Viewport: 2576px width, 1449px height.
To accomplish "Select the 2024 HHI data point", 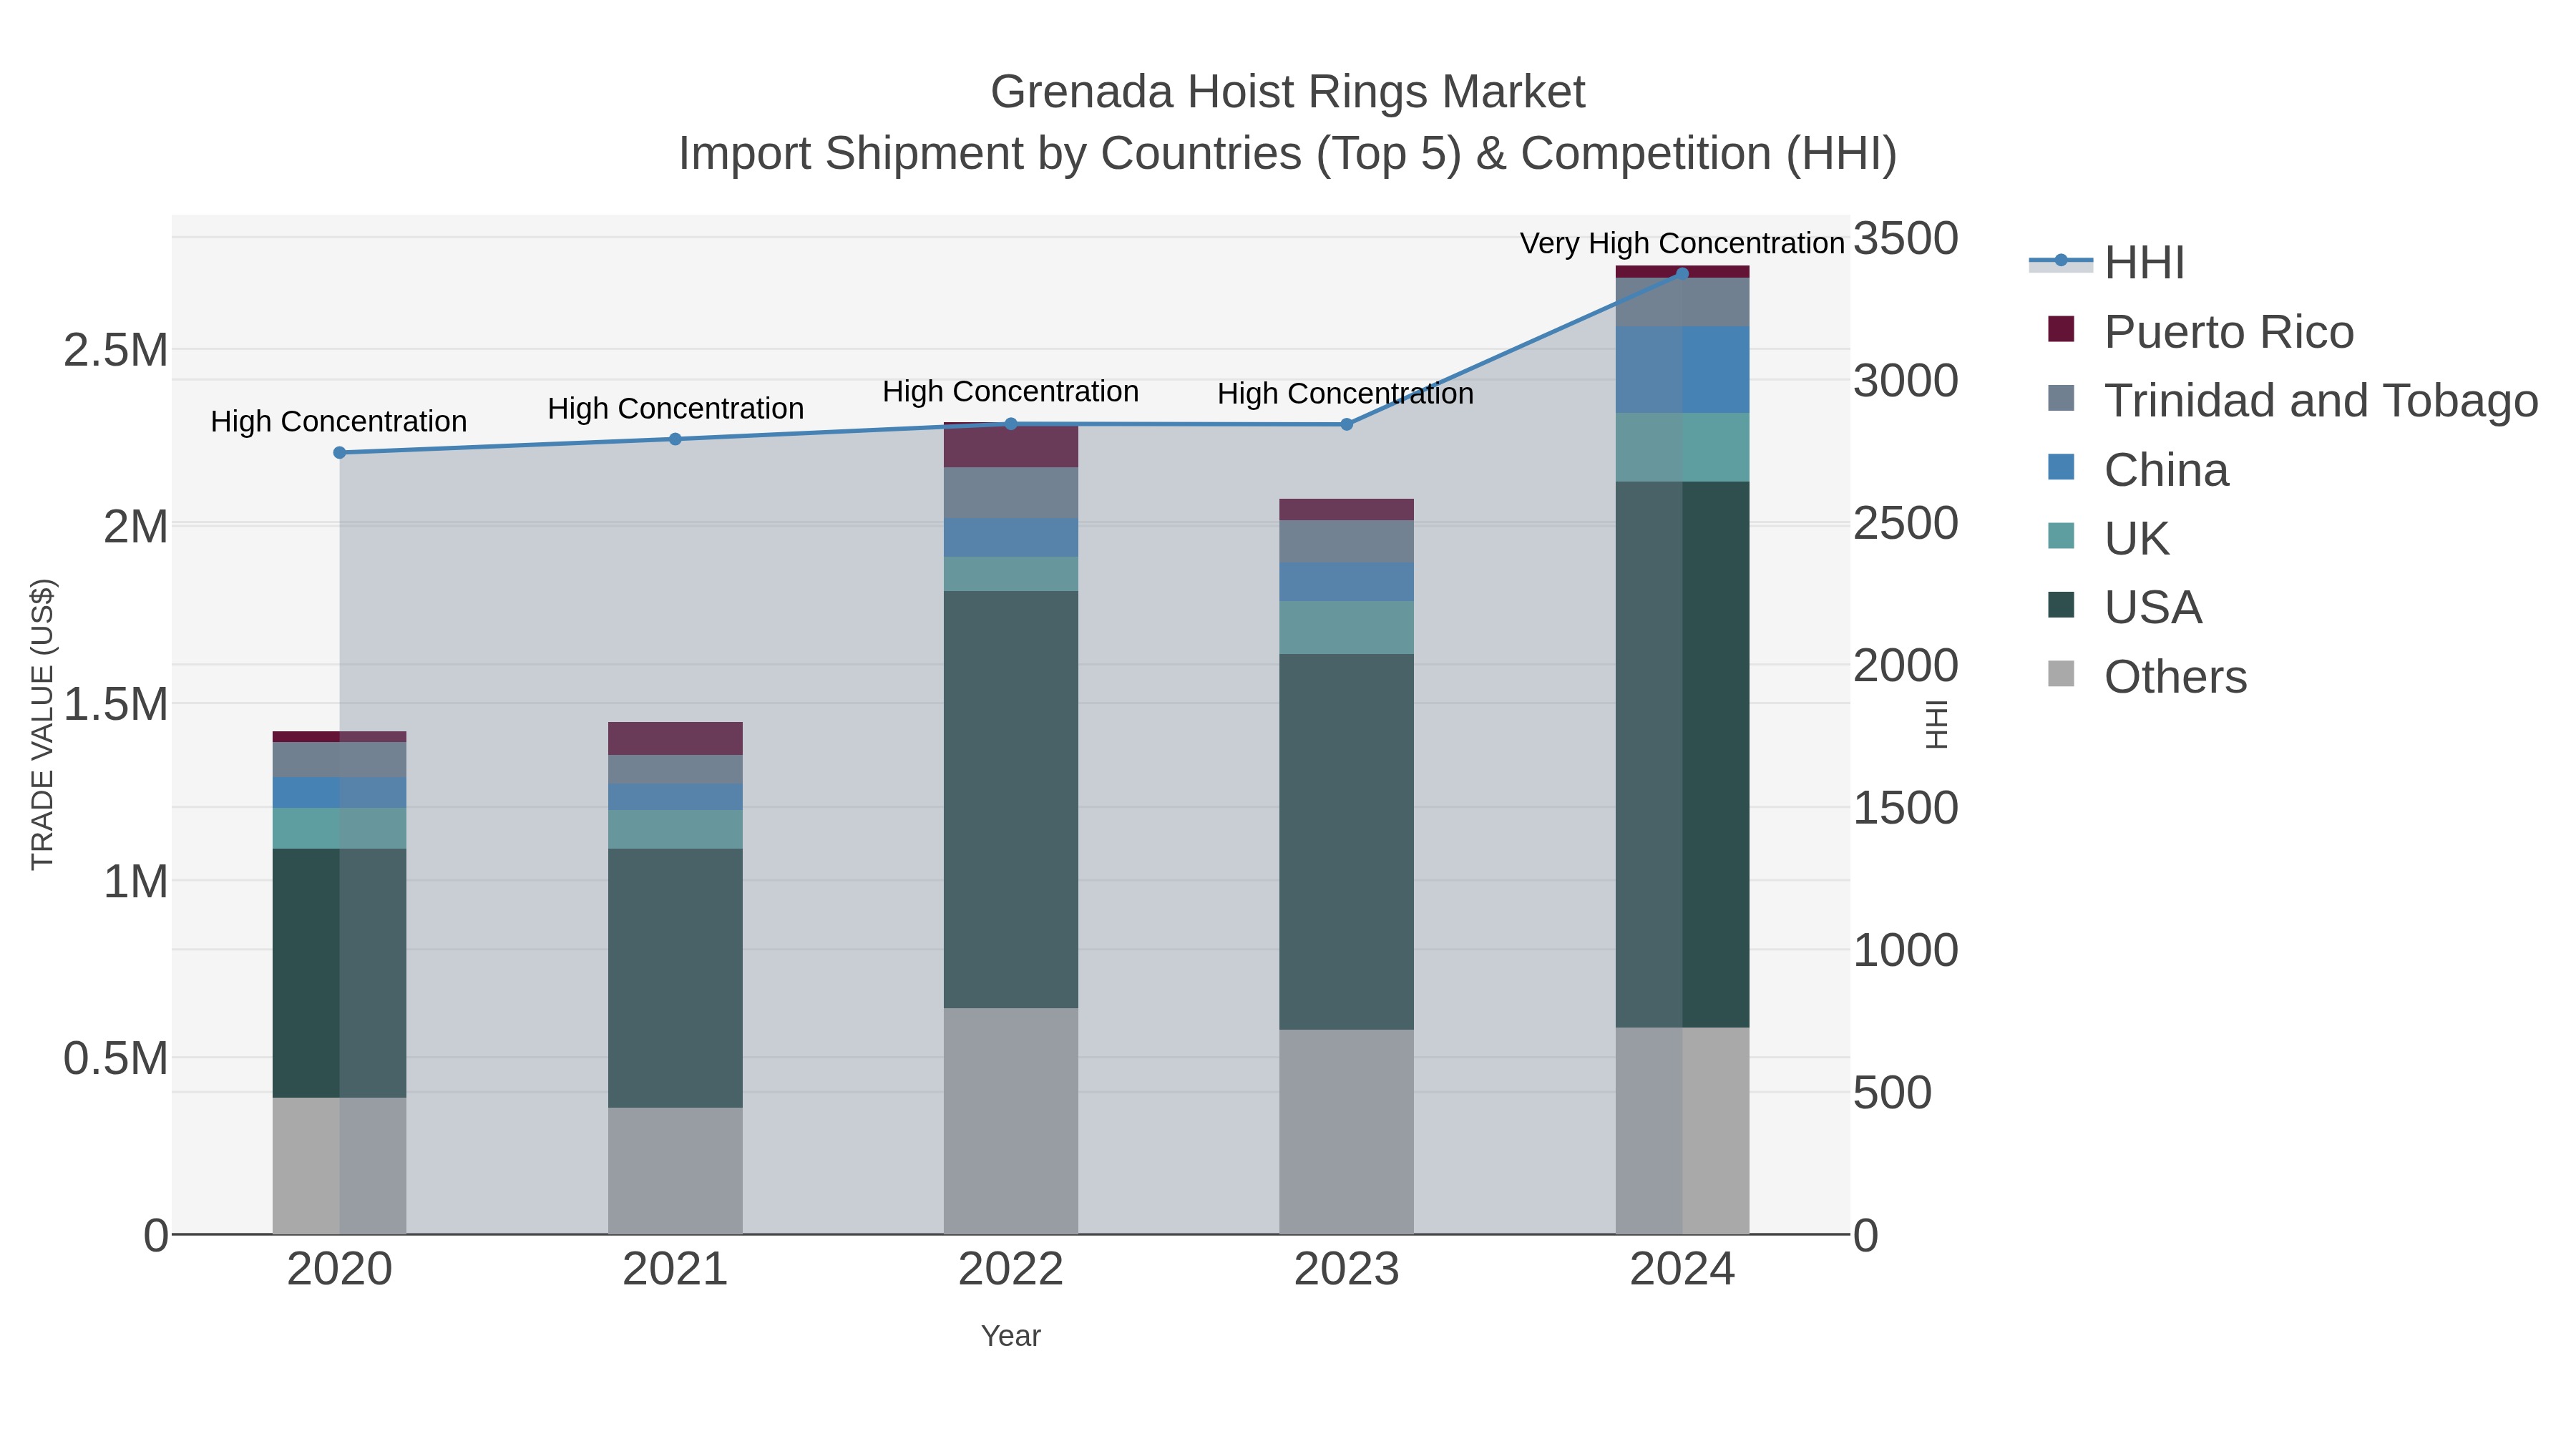I will point(1682,274).
